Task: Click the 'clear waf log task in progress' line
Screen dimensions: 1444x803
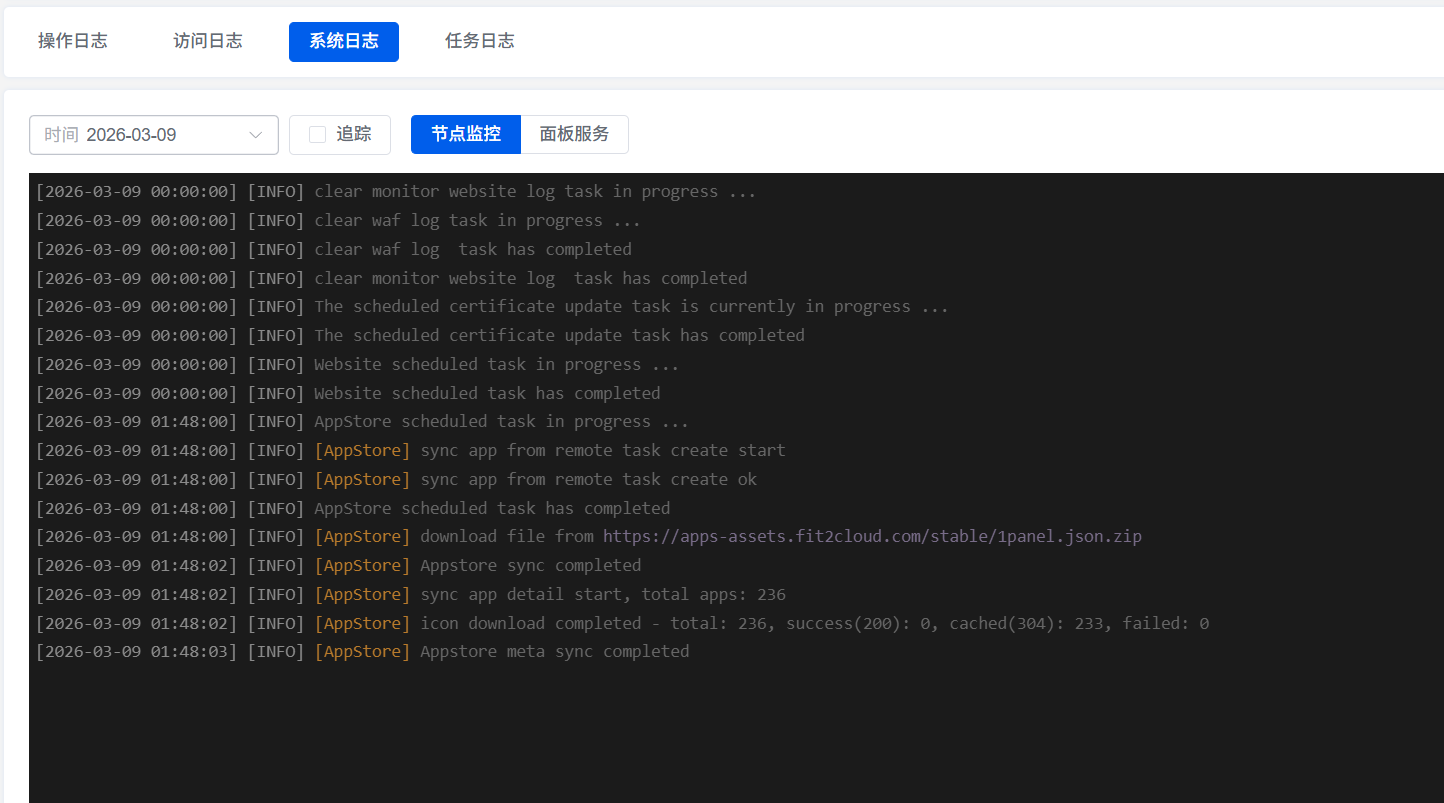Action: click(x=477, y=221)
